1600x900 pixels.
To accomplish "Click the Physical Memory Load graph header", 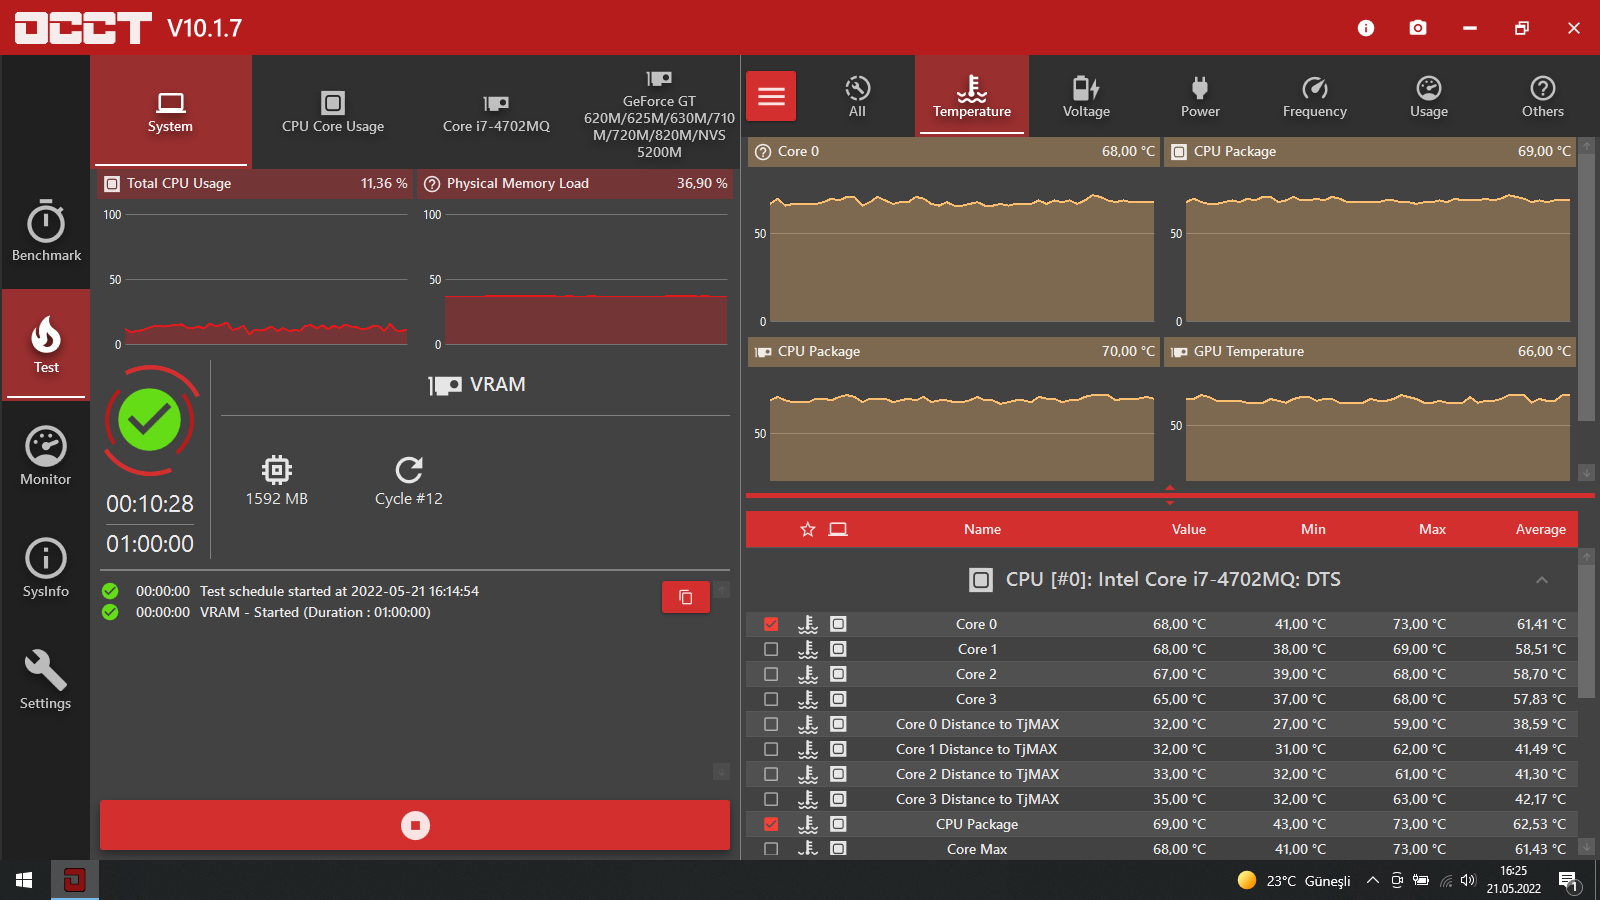I will pyautogui.click(x=576, y=184).
